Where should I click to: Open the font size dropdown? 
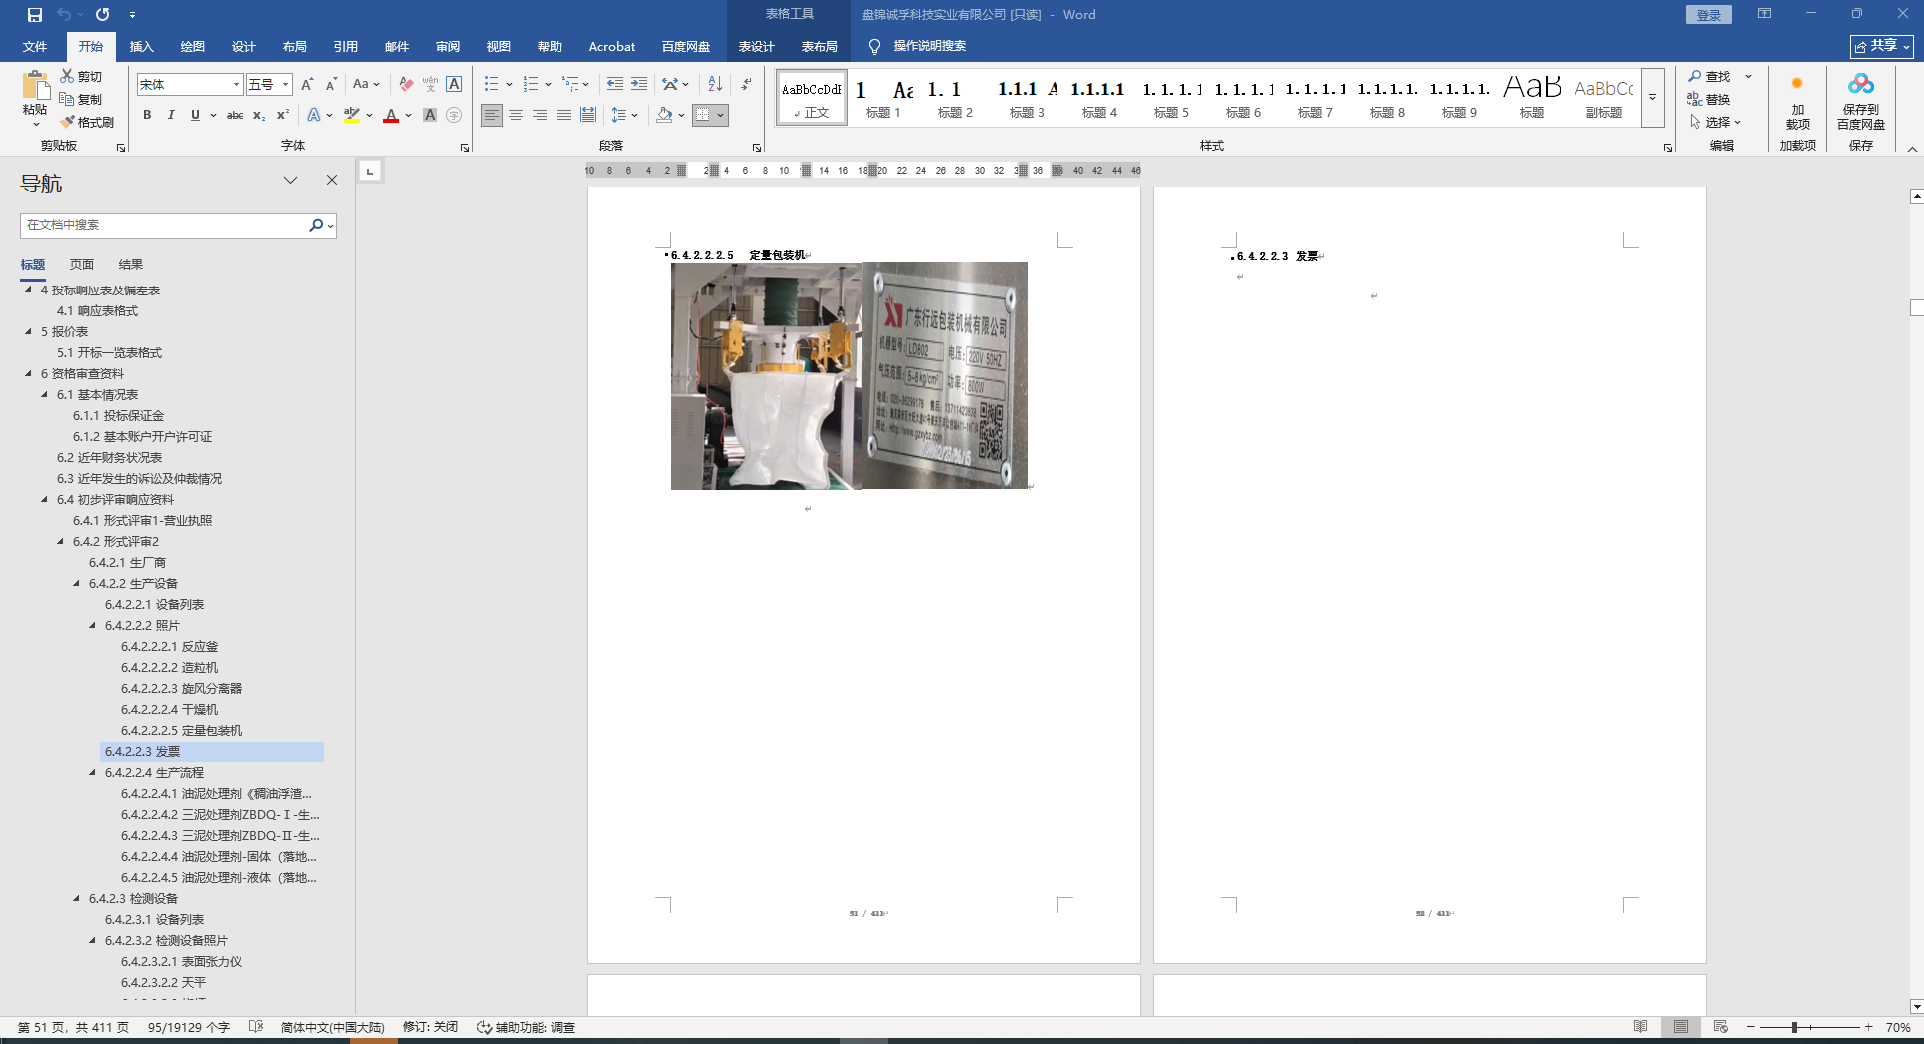tap(285, 85)
